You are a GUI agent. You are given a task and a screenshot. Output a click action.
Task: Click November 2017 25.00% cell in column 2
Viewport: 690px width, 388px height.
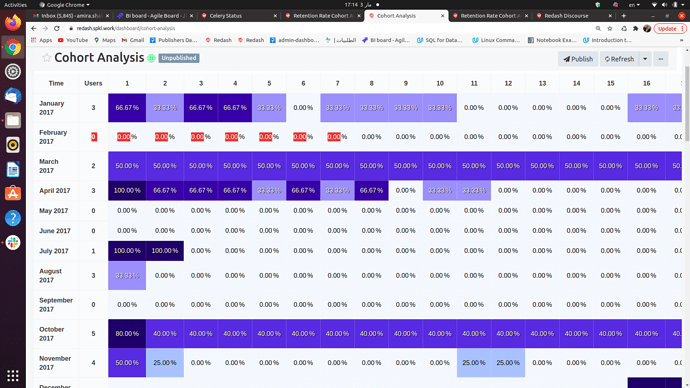coord(165,363)
